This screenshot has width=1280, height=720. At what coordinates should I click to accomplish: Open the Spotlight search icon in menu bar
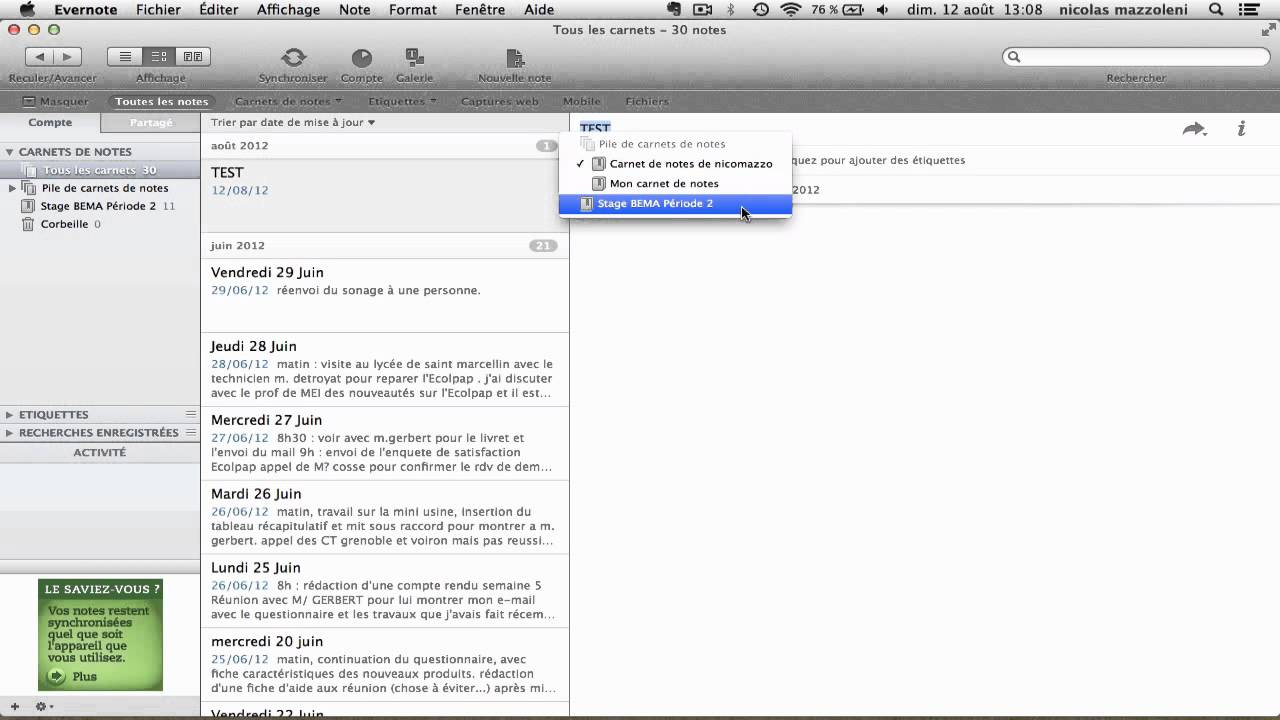[x=1216, y=10]
